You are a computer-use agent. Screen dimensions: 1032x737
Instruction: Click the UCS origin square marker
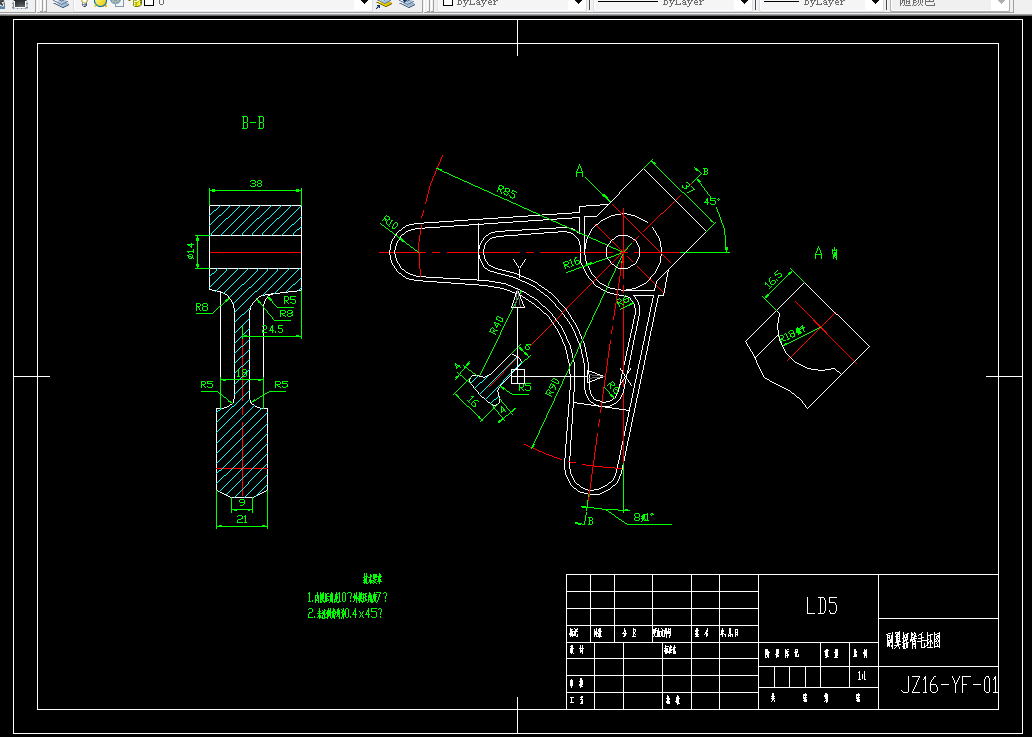tap(518, 376)
